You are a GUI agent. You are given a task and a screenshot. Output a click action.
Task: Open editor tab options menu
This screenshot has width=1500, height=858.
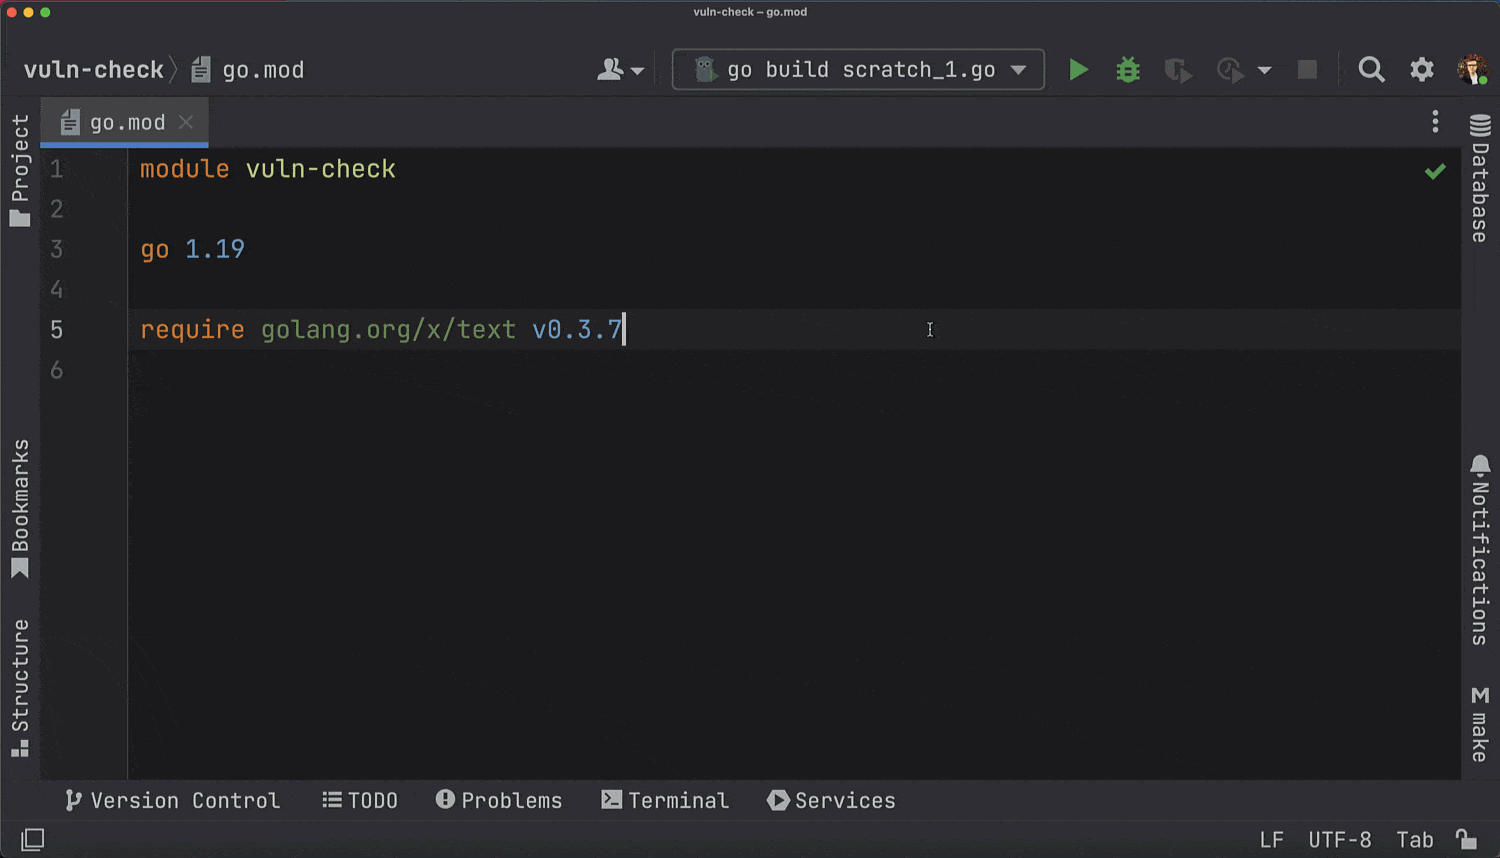[1435, 122]
